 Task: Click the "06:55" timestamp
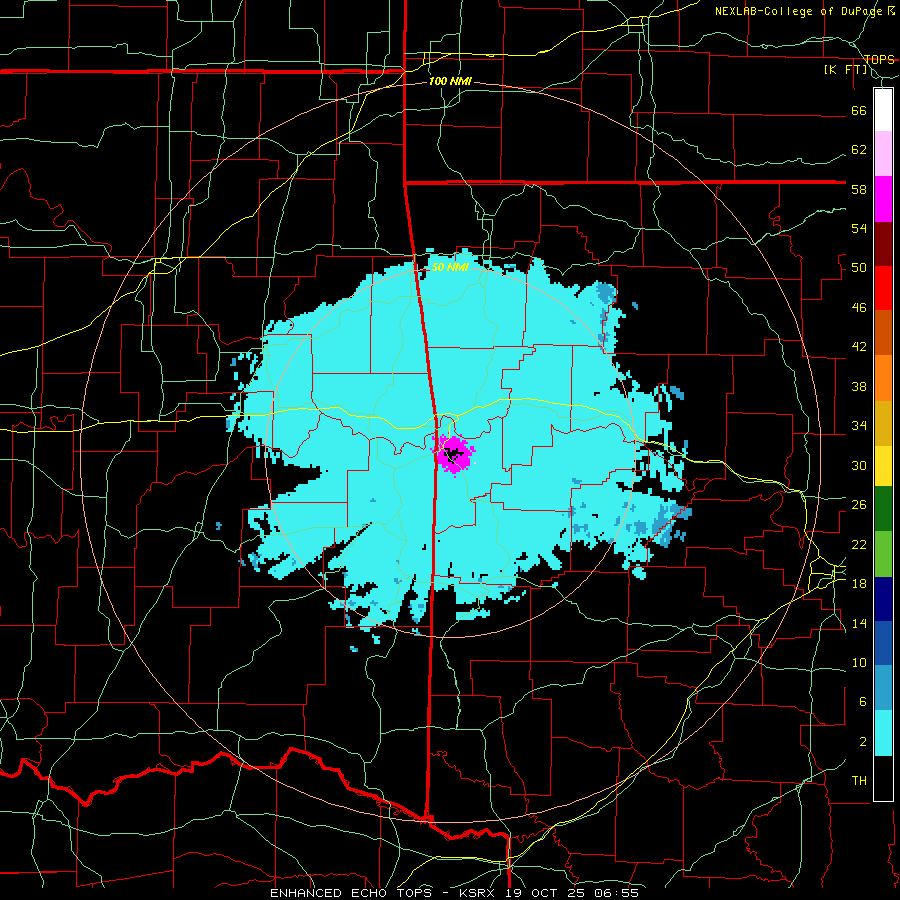(x=619, y=893)
